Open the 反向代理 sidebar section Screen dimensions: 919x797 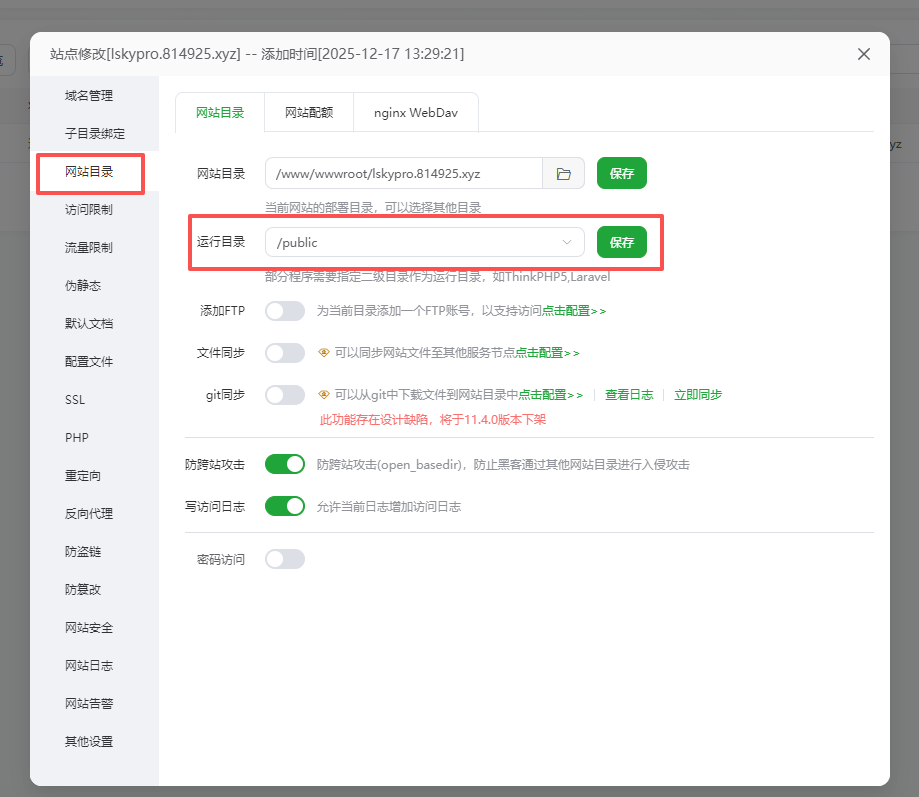(x=87, y=513)
